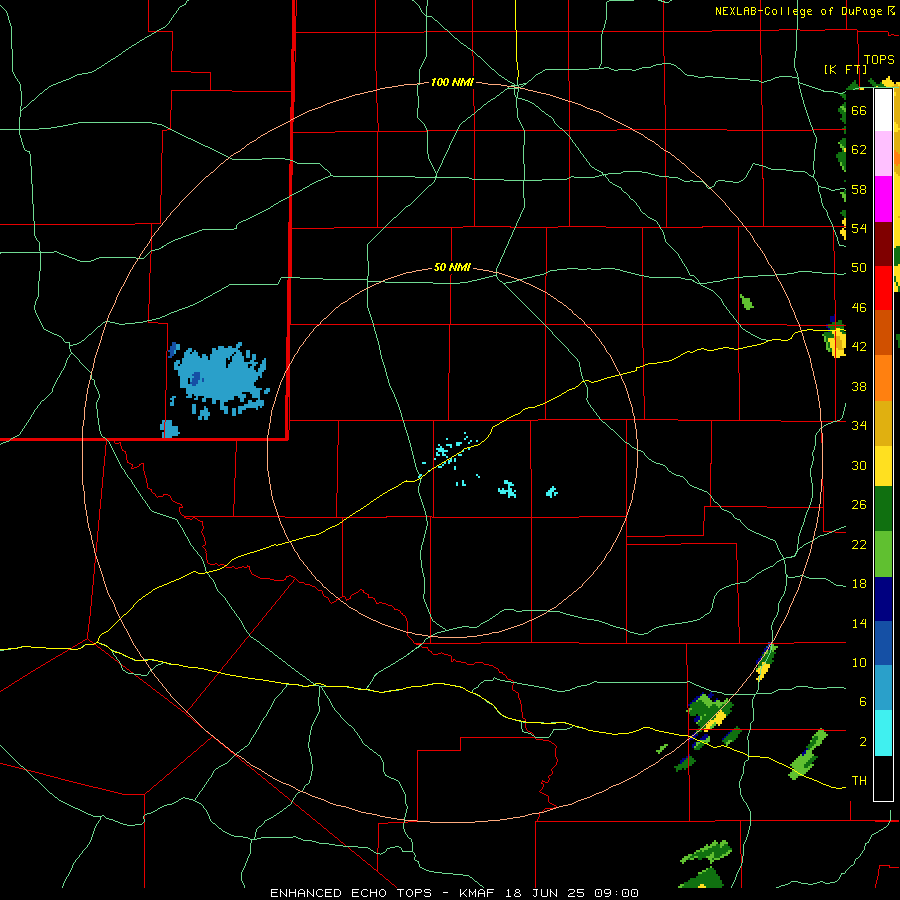The width and height of the screenshot is (900, 900).
Task: Pick the dark red (maroon) legend swatch
Action: 883,244
